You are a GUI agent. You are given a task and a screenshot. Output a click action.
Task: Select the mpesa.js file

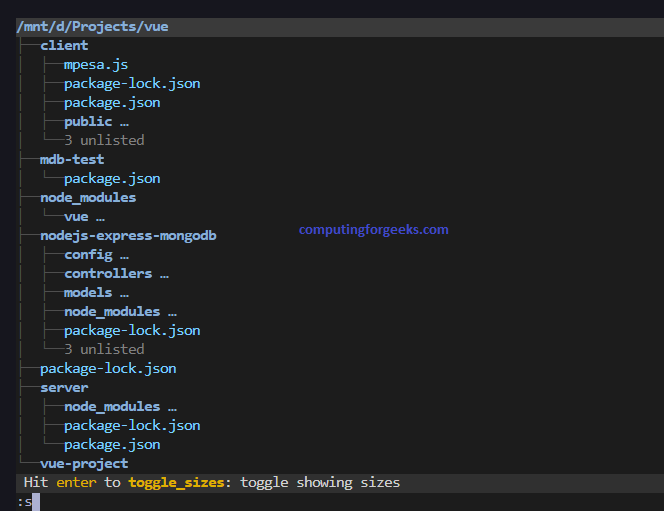(96, 64)
